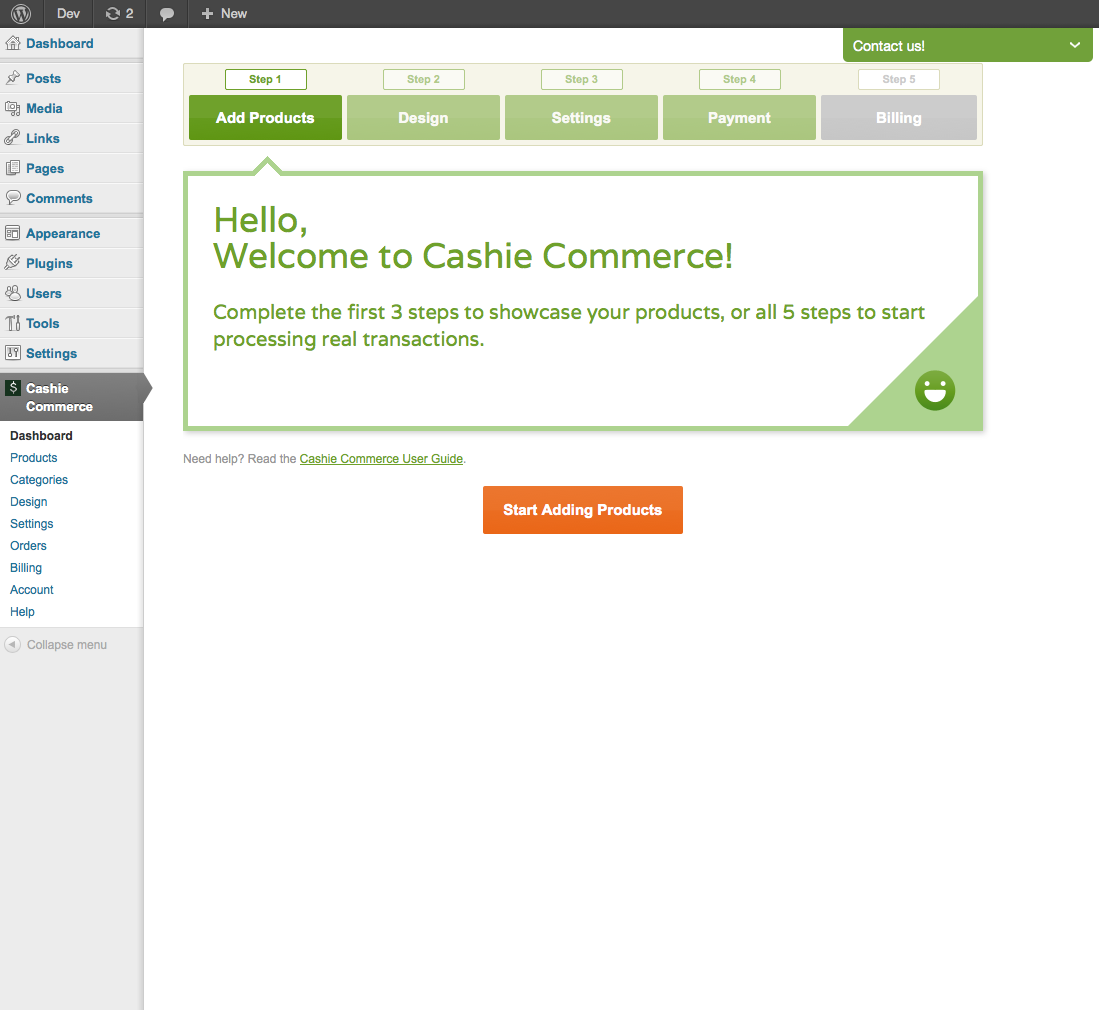Image resolution: width=1099 pixels, height=1010 pixels.
Task: Expand the Contact us chevron
Action: point(1074,45)
